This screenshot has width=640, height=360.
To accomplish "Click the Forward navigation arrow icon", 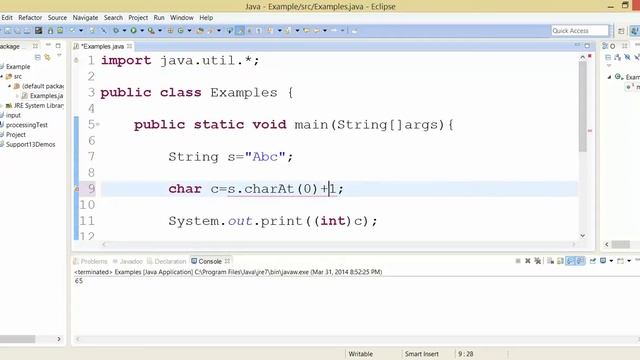I will (334, 30).
